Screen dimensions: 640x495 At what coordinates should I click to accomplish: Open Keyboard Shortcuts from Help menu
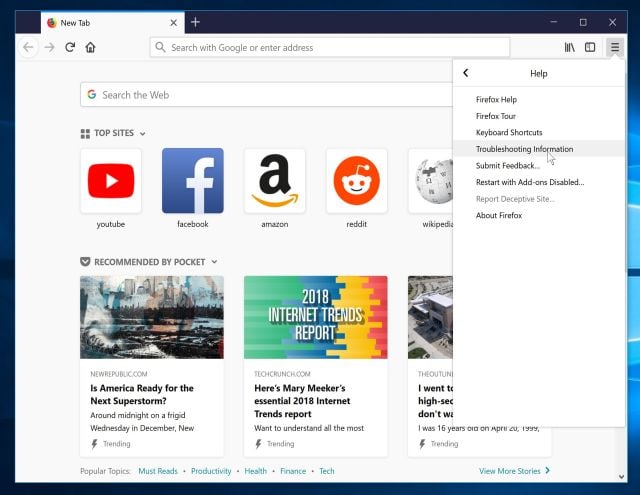(539, 132)
